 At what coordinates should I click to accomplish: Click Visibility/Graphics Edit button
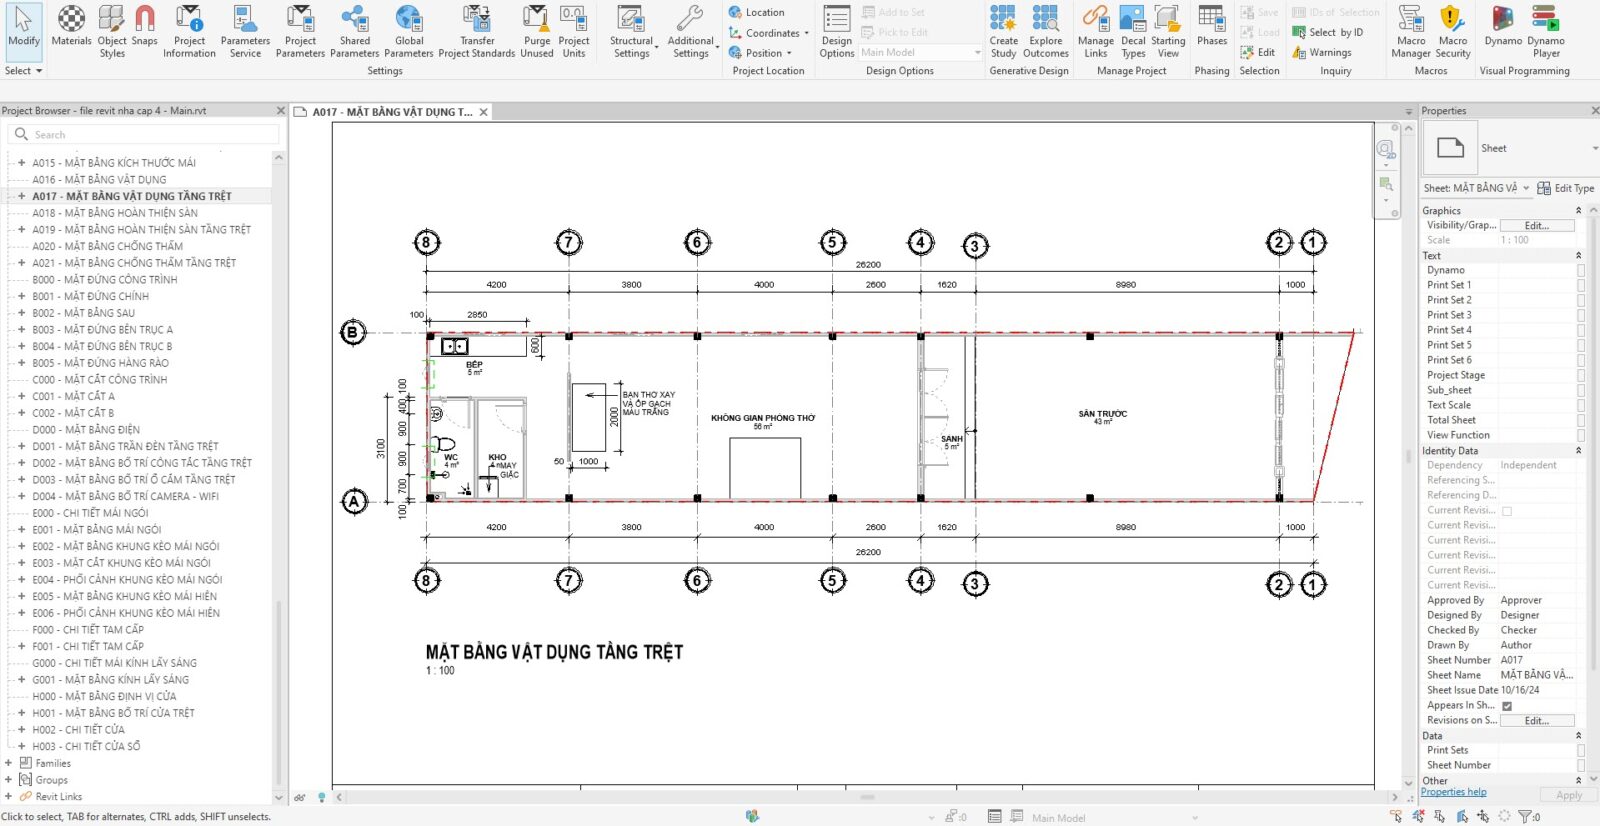[x=1537, y=226]
